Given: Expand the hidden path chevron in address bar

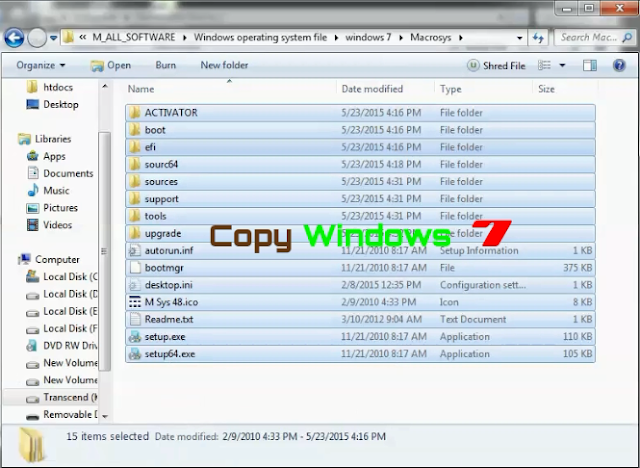Looking at the screenshot, I should point(83,38).
